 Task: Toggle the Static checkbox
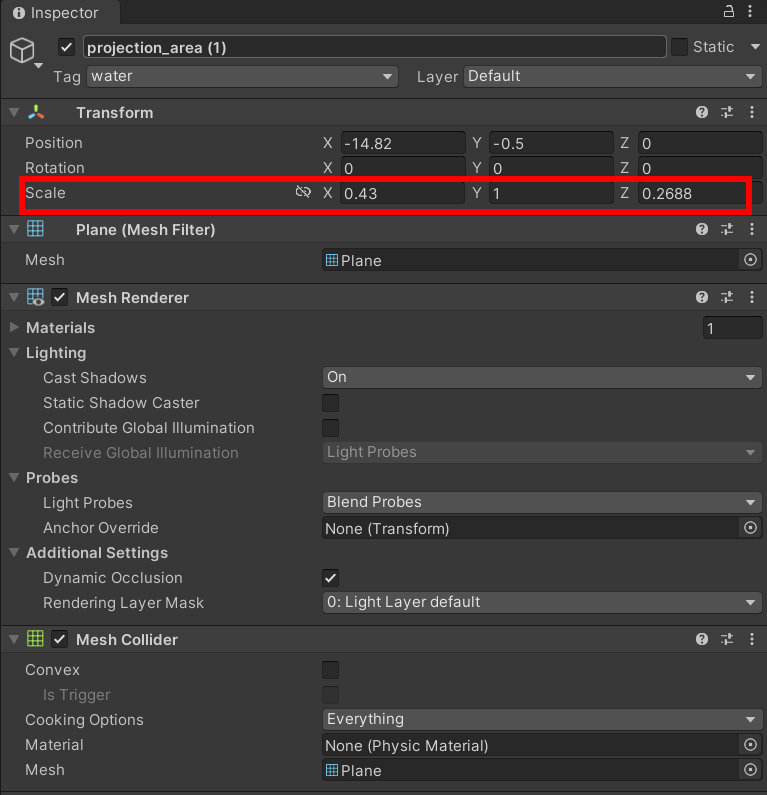click(x=679, y=47)
